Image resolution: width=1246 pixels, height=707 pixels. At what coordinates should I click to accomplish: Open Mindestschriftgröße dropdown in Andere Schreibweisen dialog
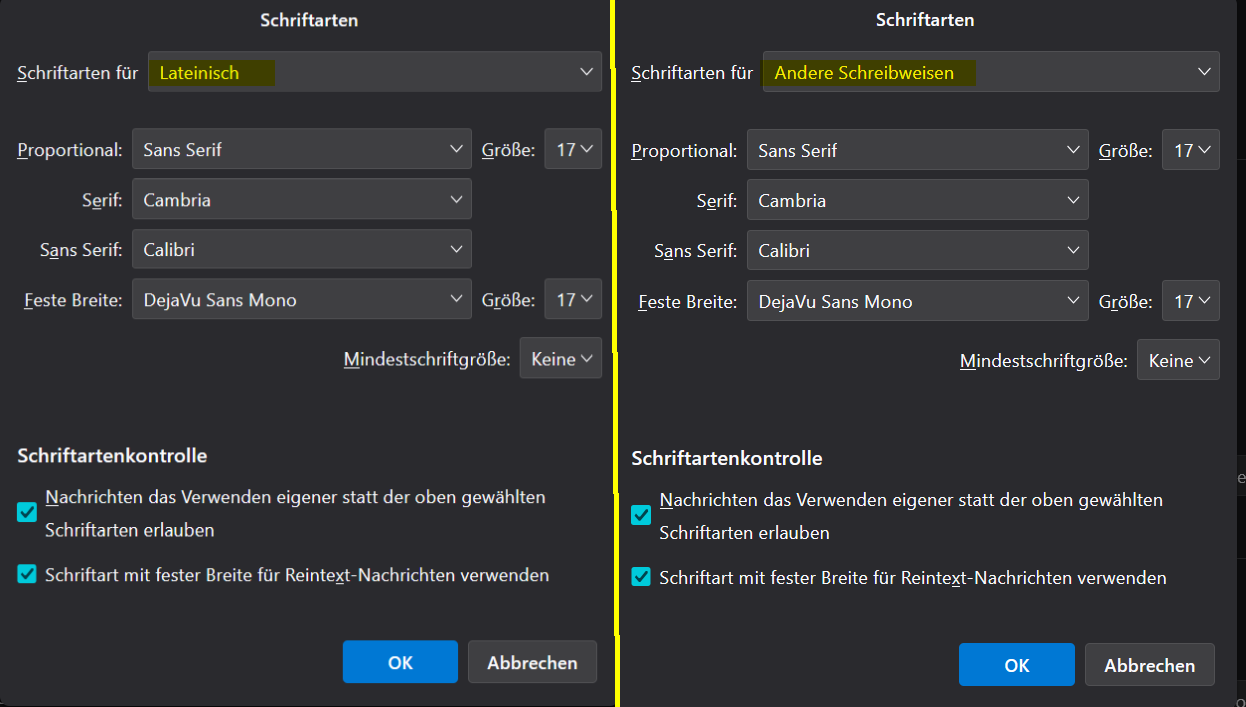(x=1177, y=361)
